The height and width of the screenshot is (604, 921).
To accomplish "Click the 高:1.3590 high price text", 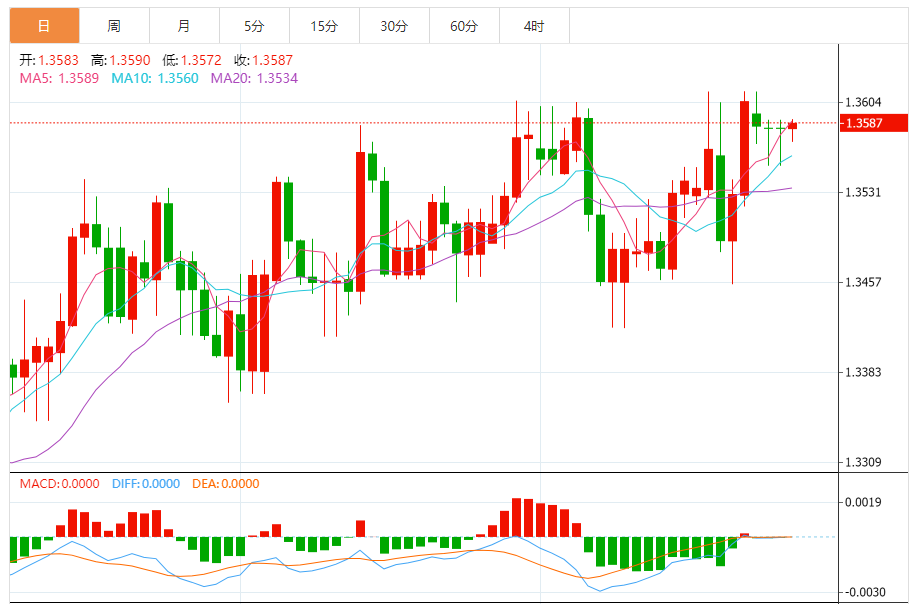I will [x=120, y=60].
